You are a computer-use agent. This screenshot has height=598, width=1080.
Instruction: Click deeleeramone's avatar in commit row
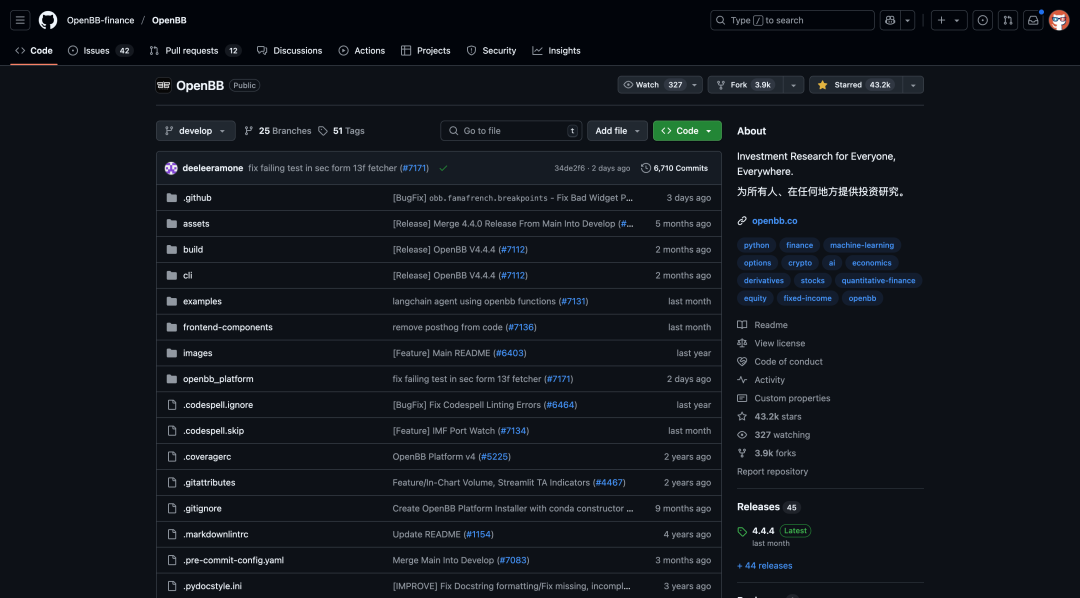[x=171, y=168]
